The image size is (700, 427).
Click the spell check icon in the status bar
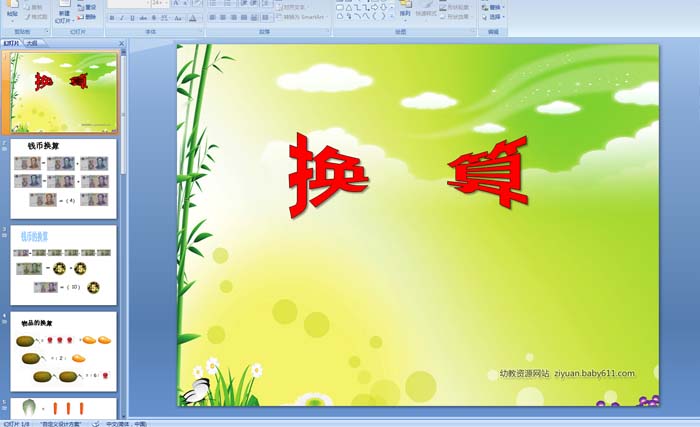96,424
